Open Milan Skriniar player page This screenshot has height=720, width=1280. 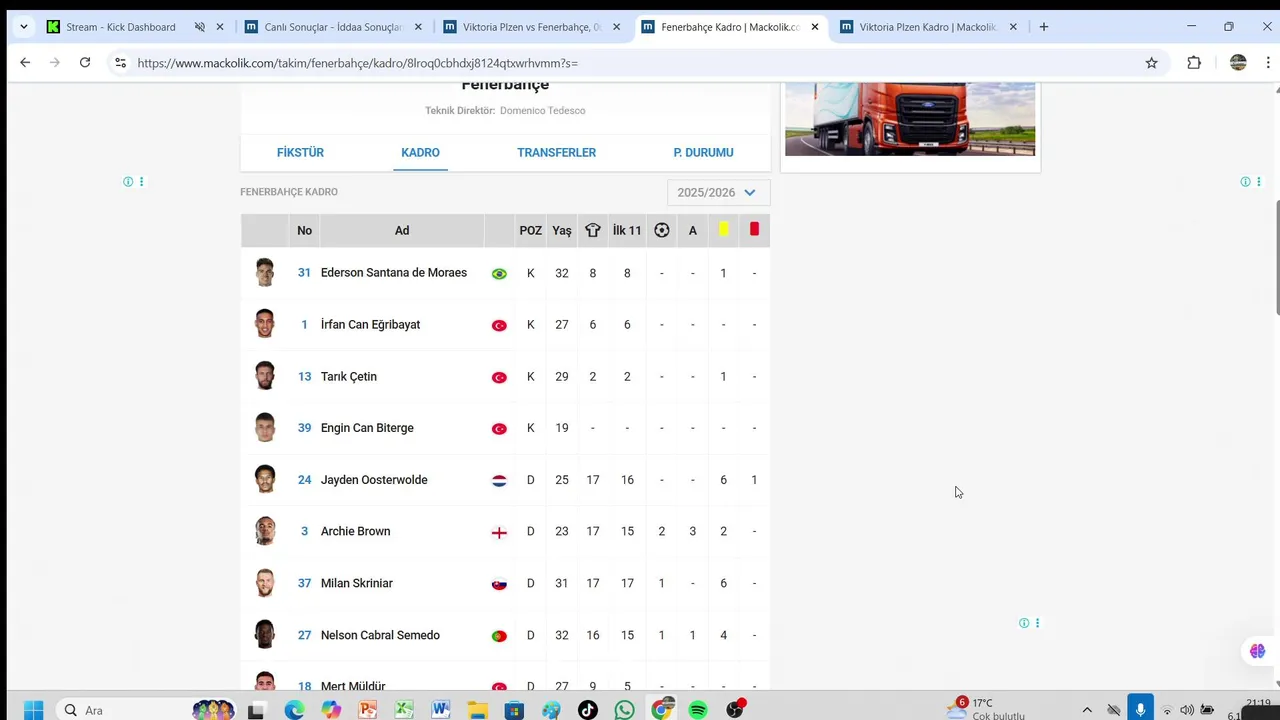click(x=356, y=583)
